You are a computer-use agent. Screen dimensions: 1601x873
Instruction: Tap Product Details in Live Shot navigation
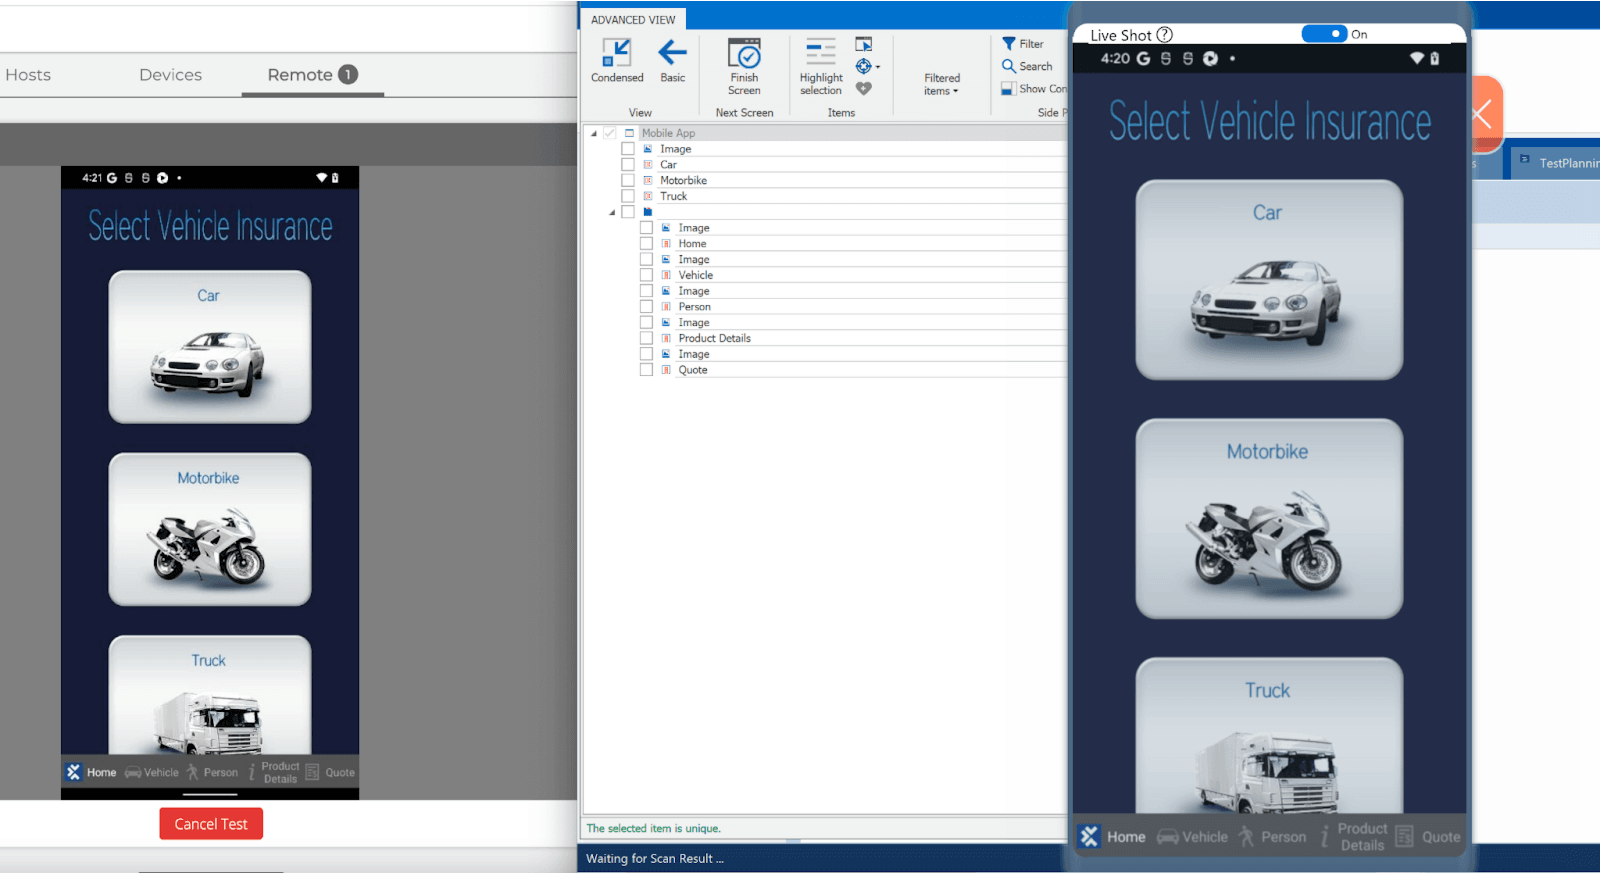[1353, 837]
